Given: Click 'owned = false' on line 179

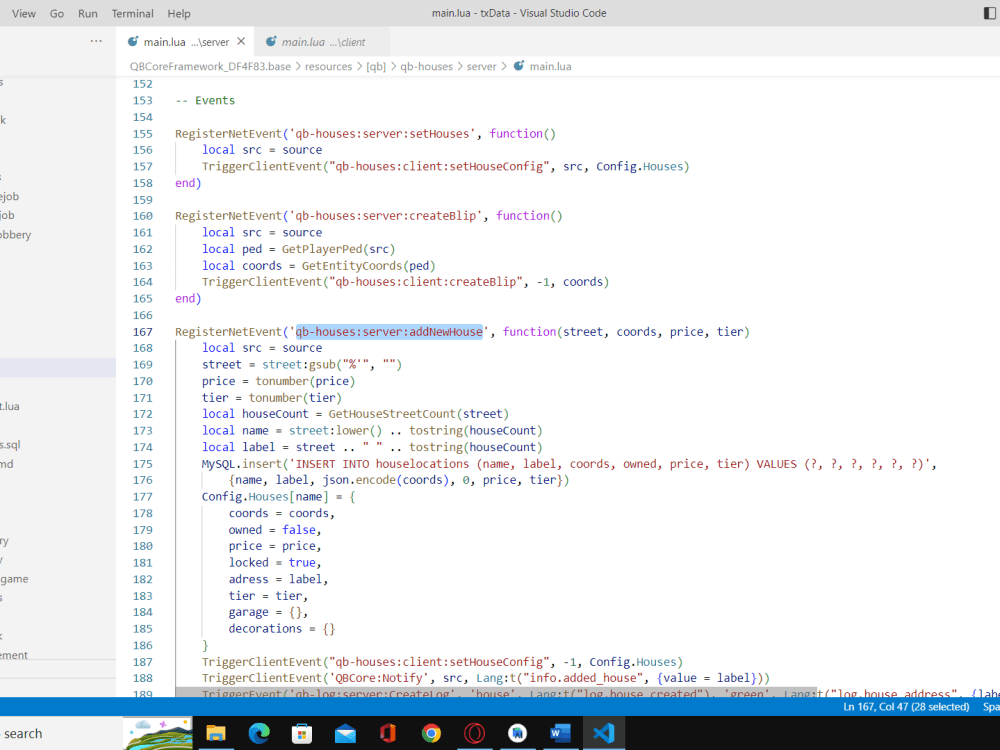Looking at the screenshot, I should 274,530.
